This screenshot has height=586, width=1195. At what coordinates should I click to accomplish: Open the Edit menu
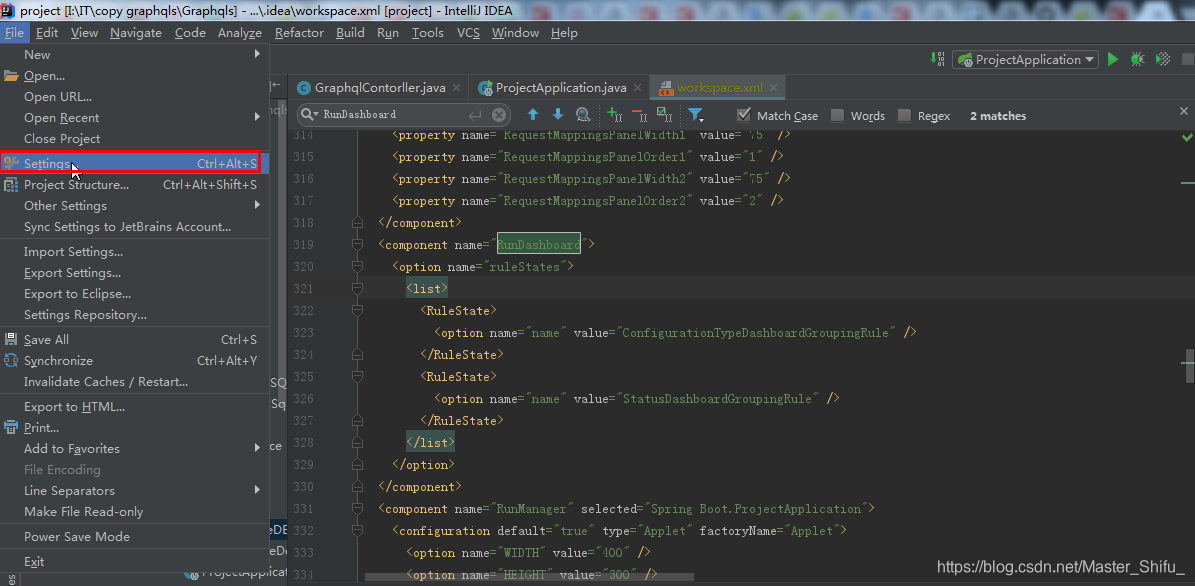point(46,33)
